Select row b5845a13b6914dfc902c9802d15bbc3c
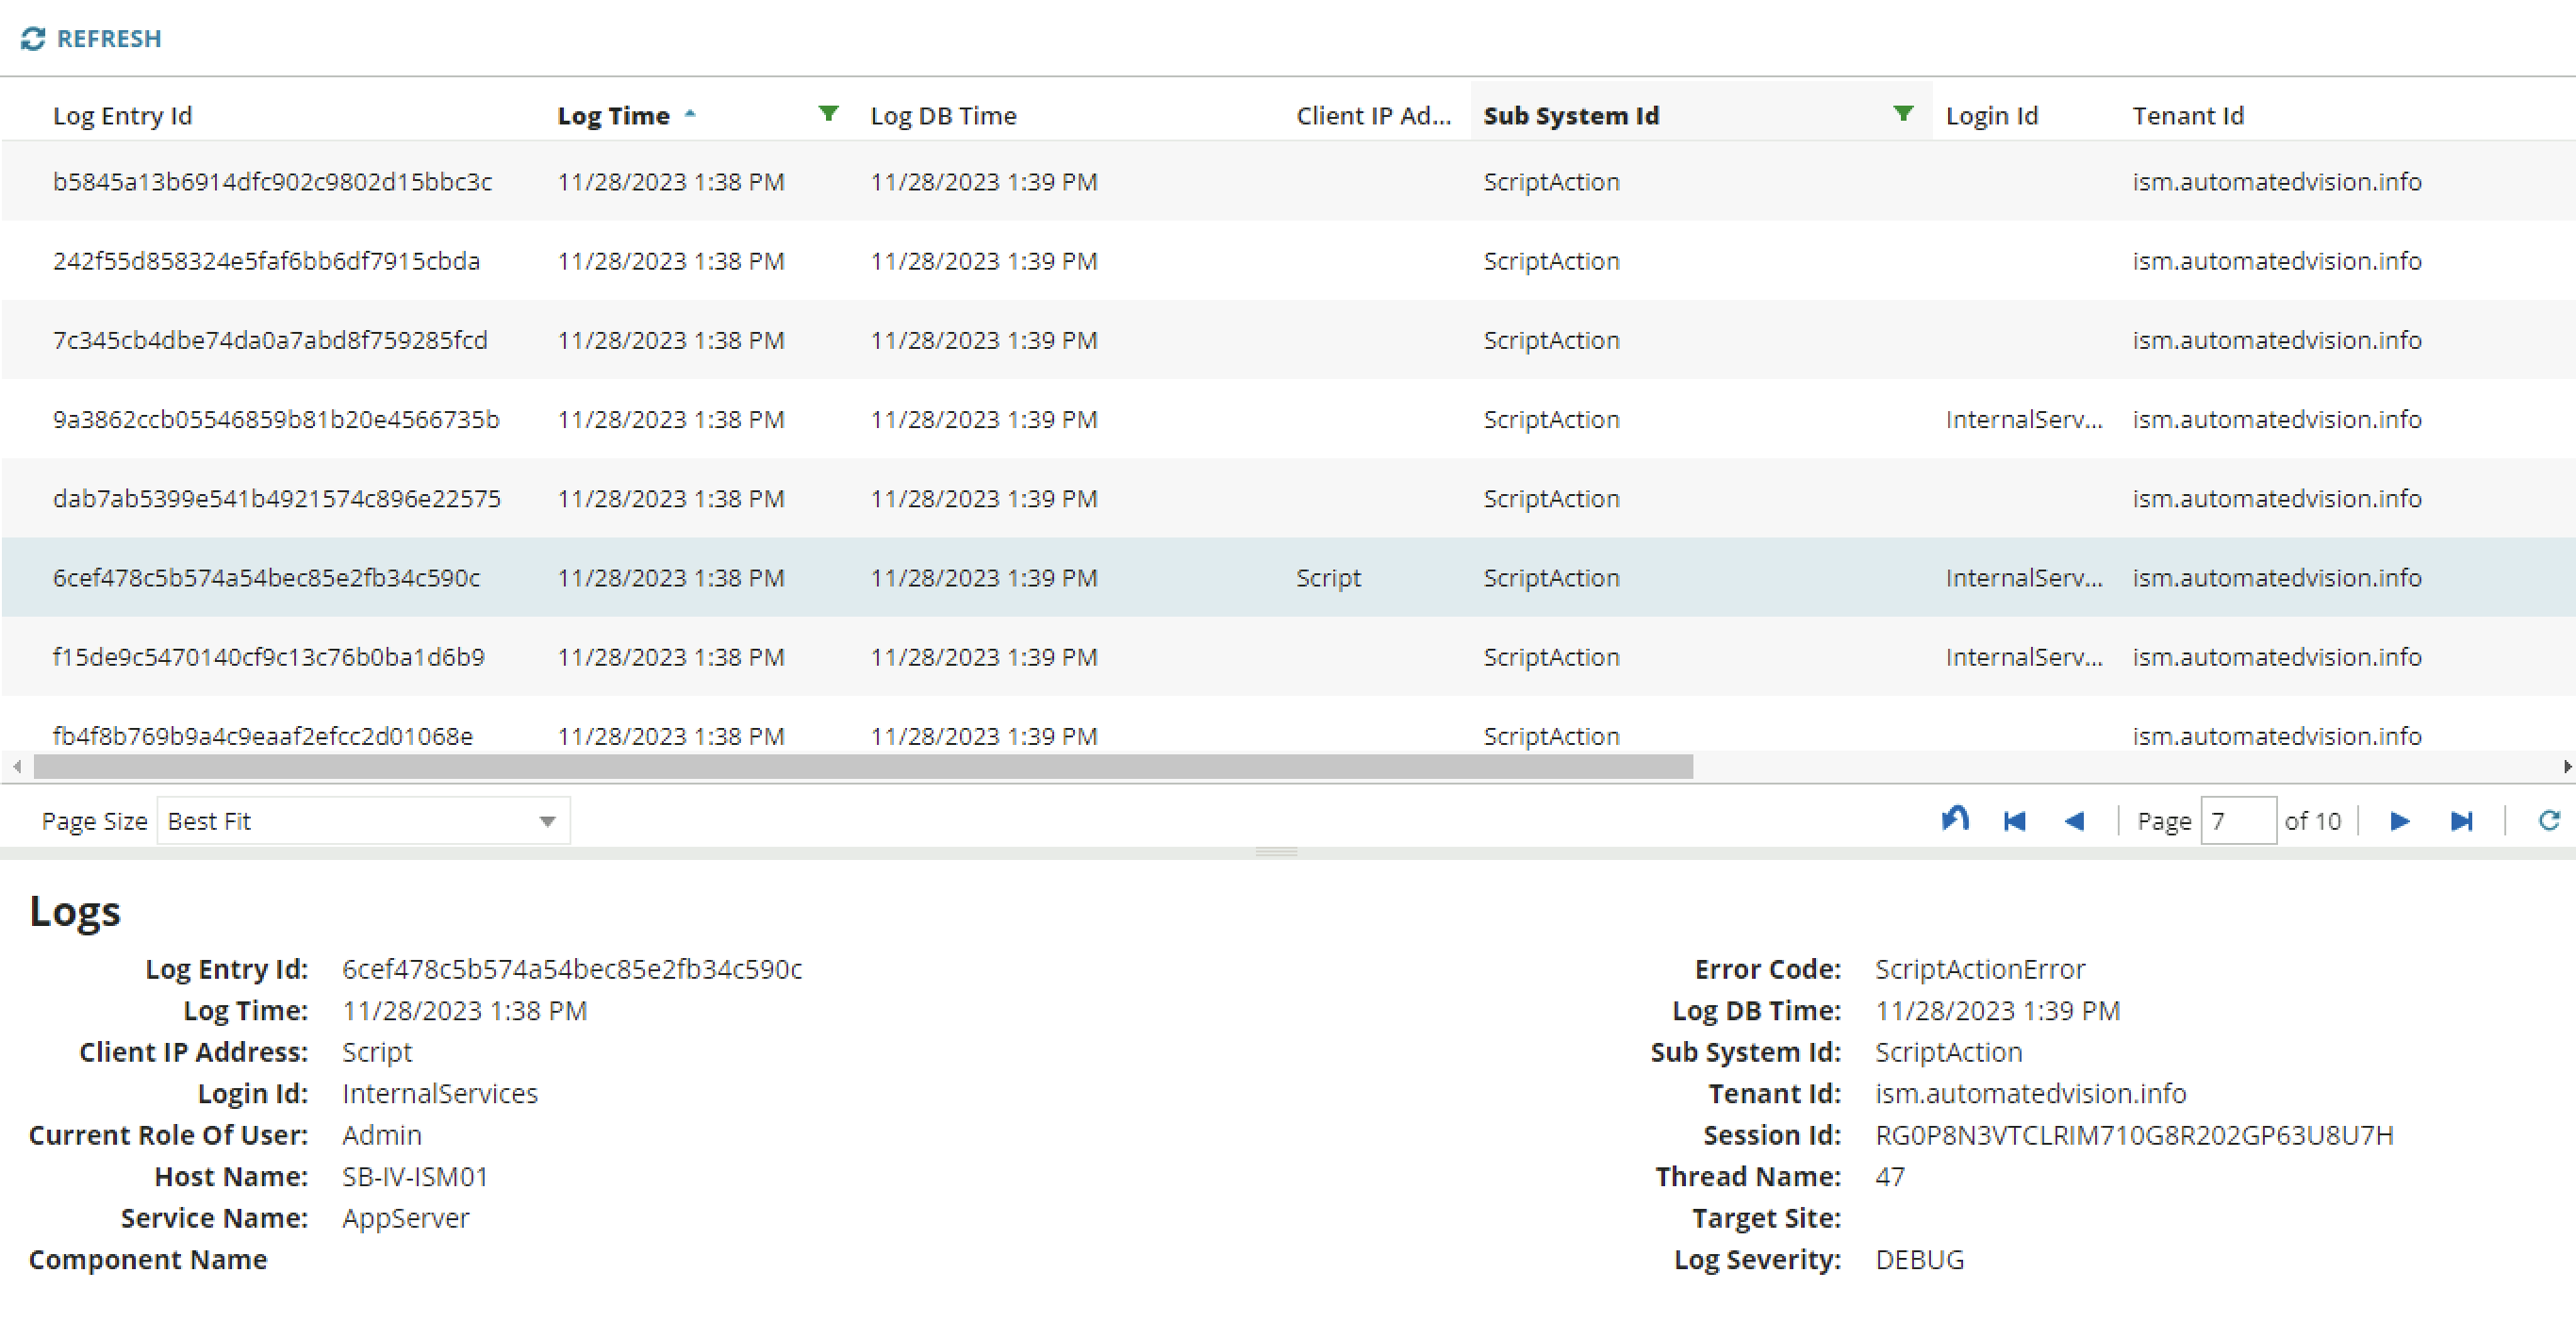 pyautogui.click(x=1288, y=181)
